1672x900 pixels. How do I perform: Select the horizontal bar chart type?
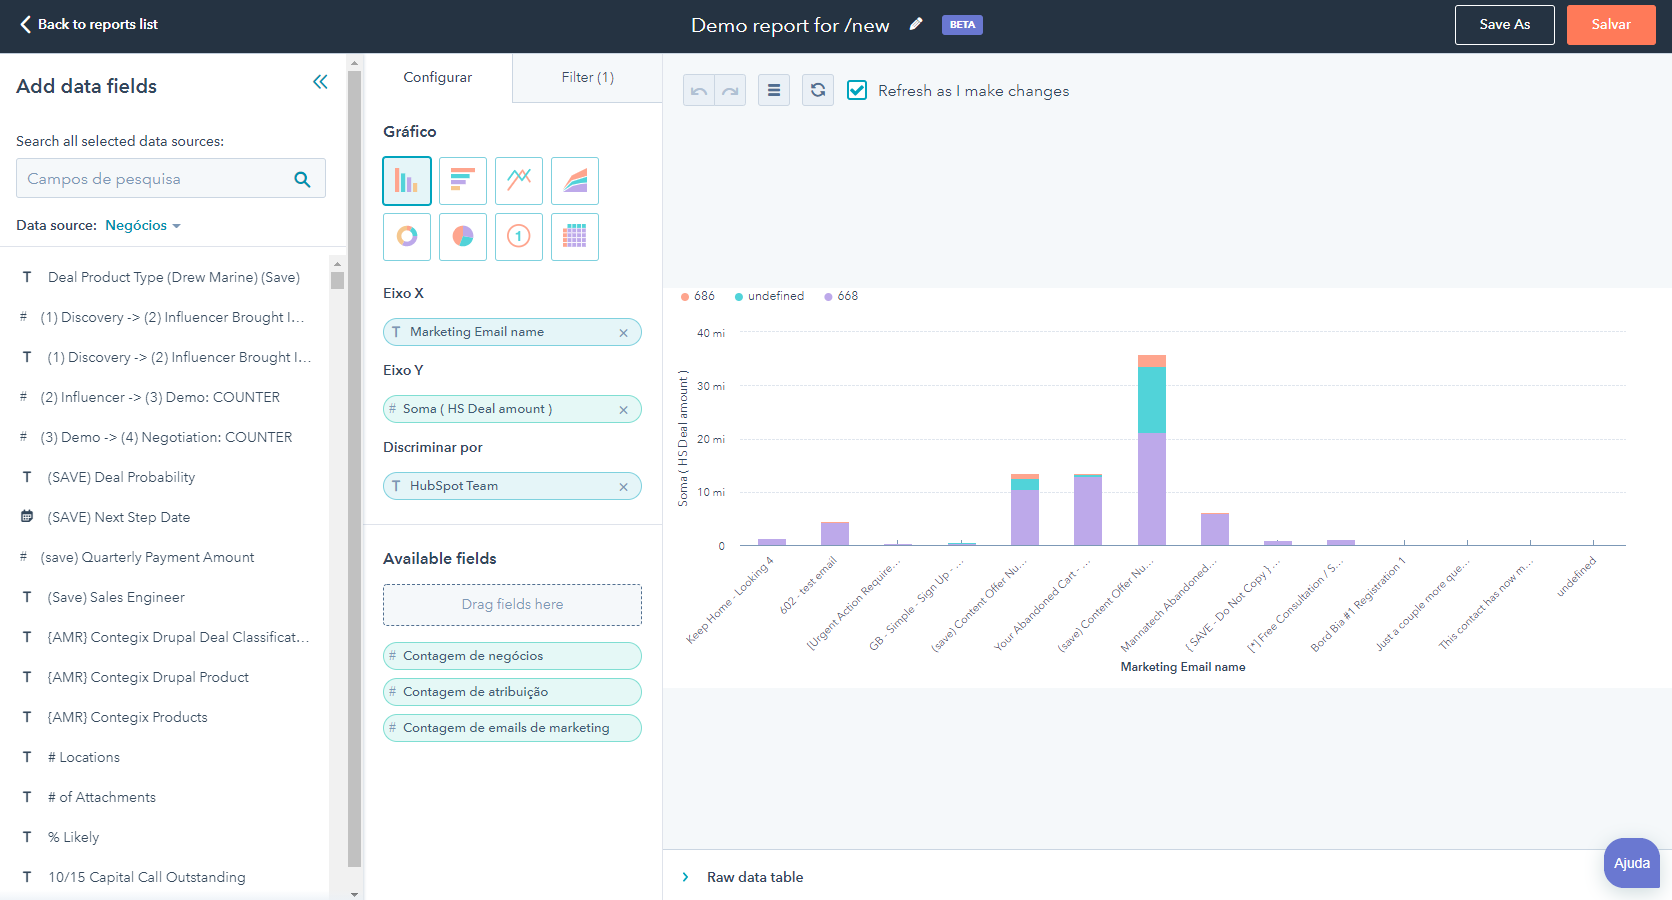click(462, 181)
